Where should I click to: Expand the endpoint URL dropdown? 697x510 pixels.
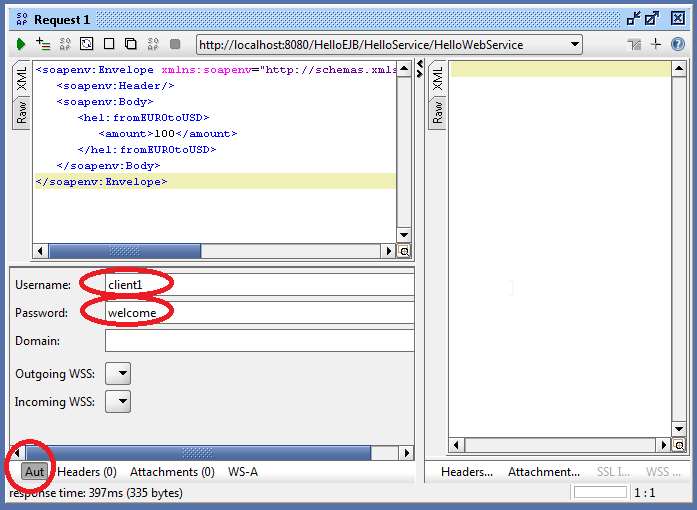click(574, 44)
